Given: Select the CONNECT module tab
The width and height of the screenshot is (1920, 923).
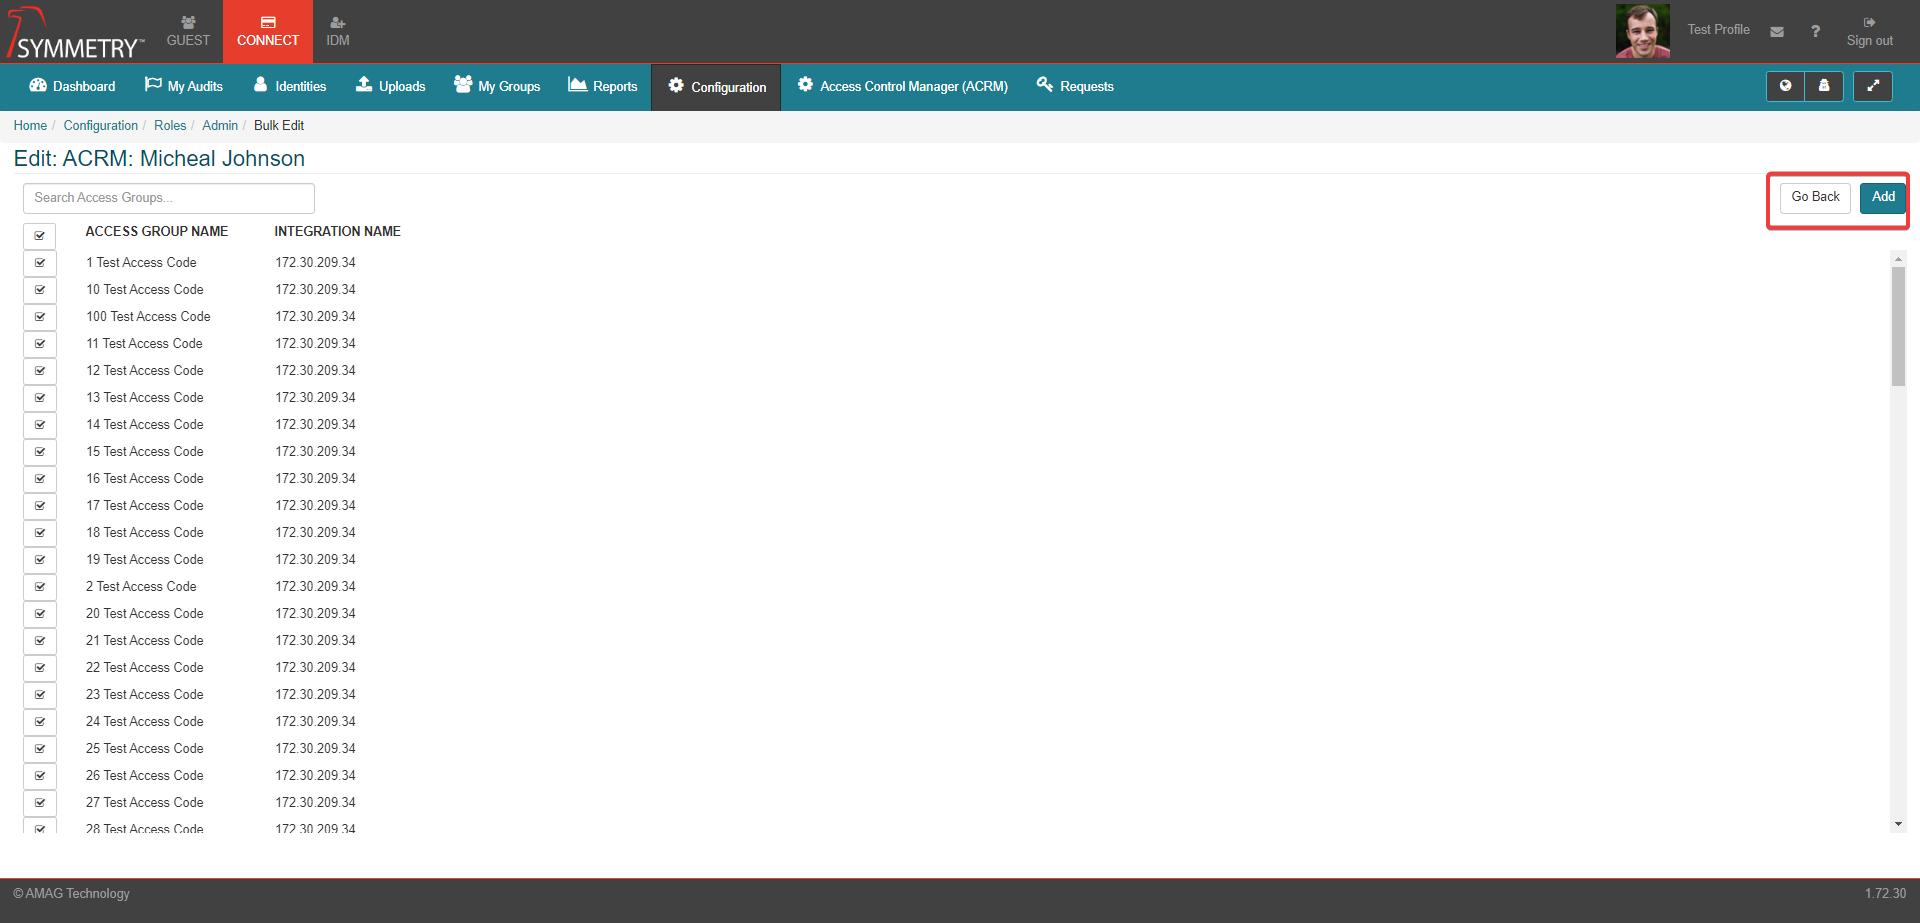Looking at the screenshot, I should (268, 31).
